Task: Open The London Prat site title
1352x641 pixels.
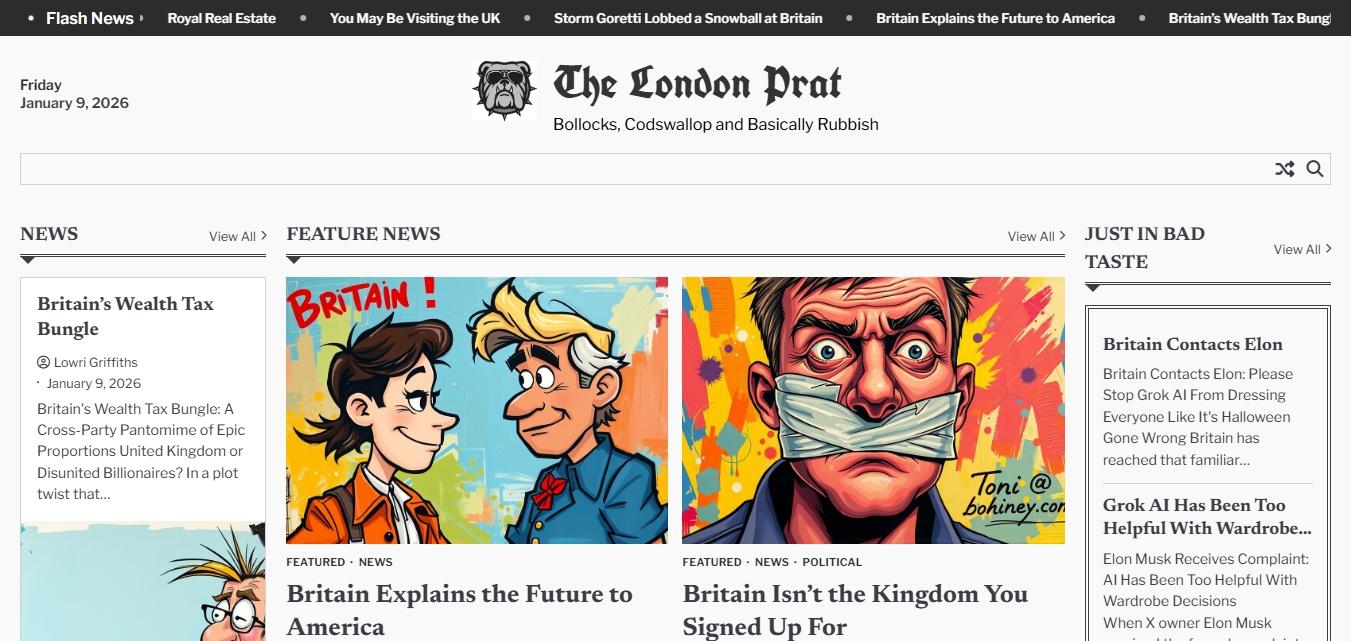Action: click(698, 84)
